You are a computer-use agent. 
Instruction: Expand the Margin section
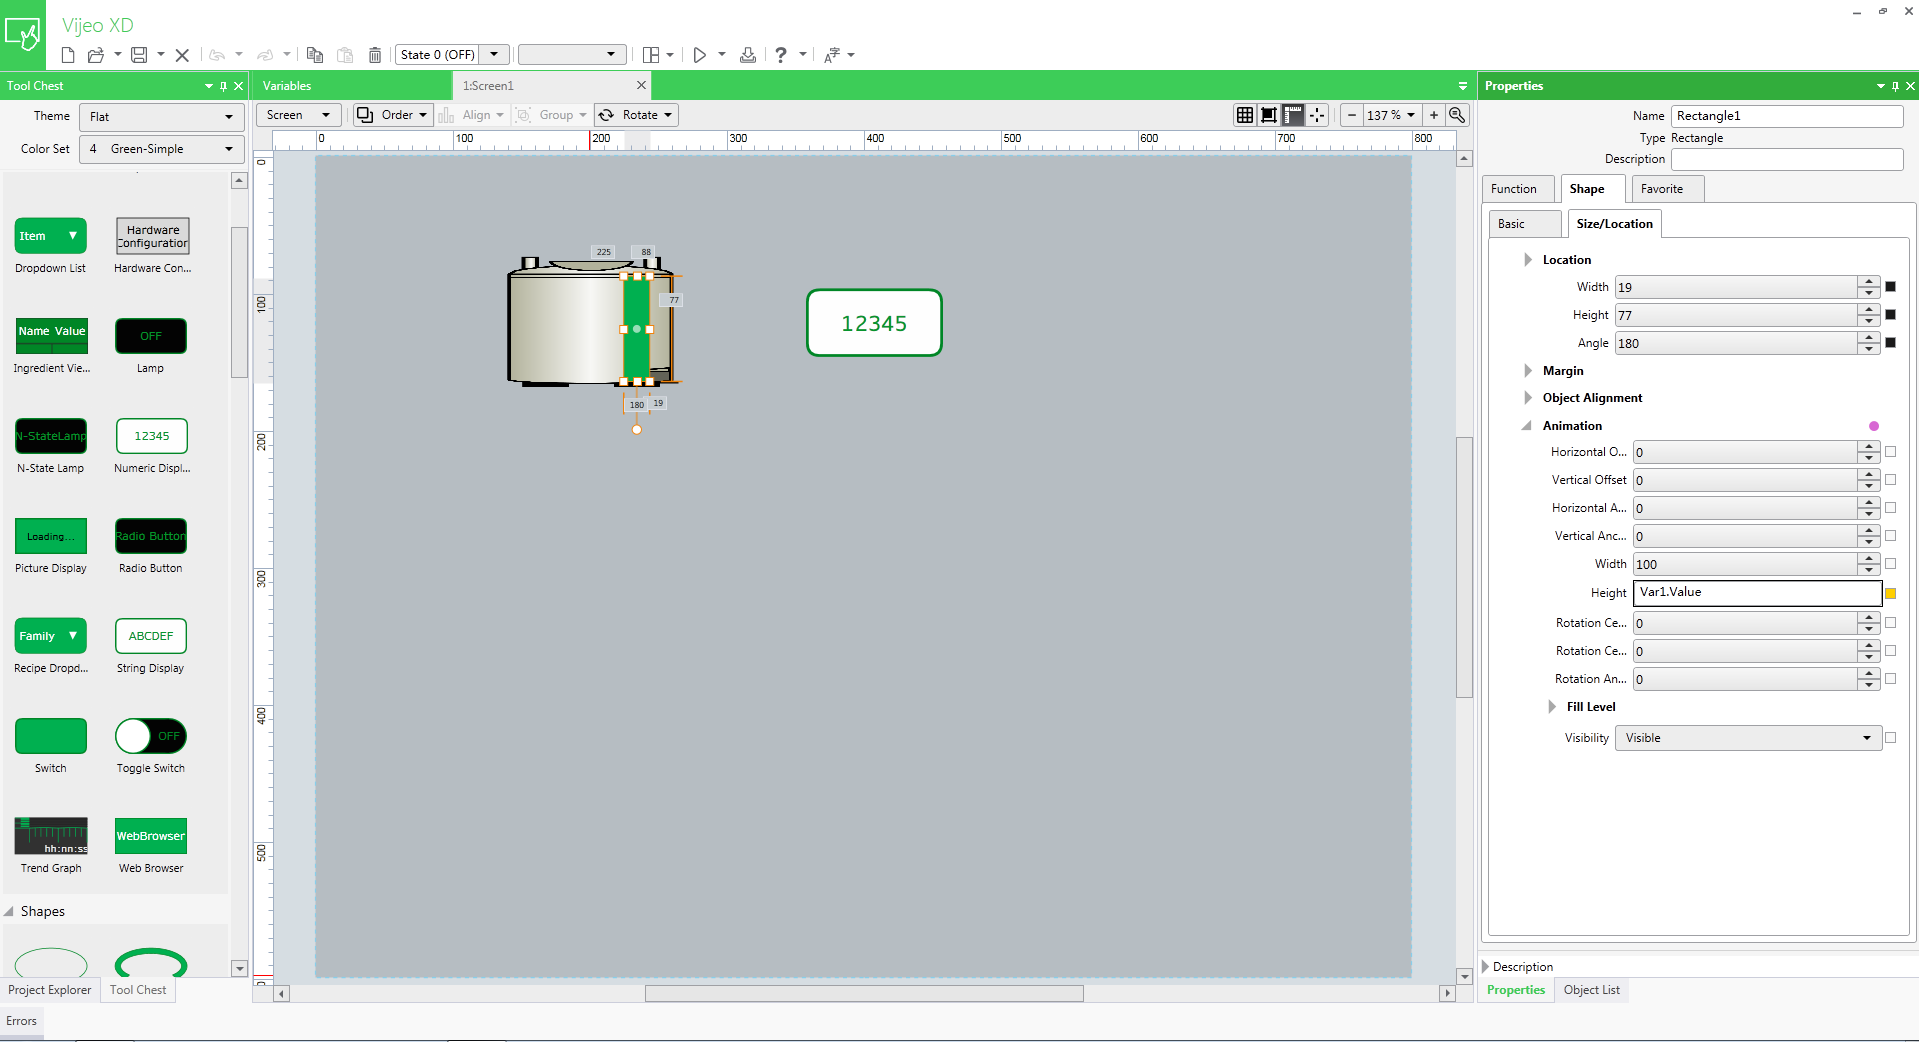pos(1528,371)
